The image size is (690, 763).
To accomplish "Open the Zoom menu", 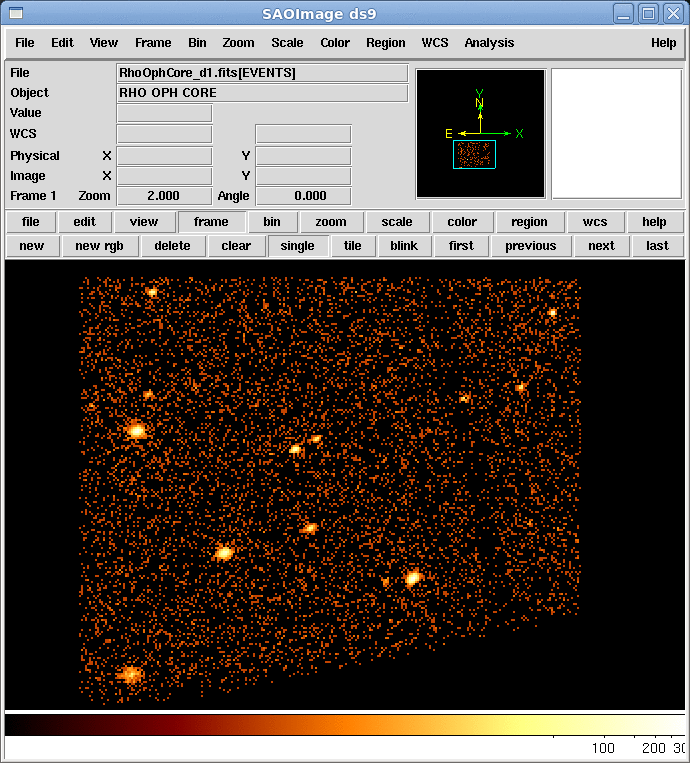I will 238,43.
